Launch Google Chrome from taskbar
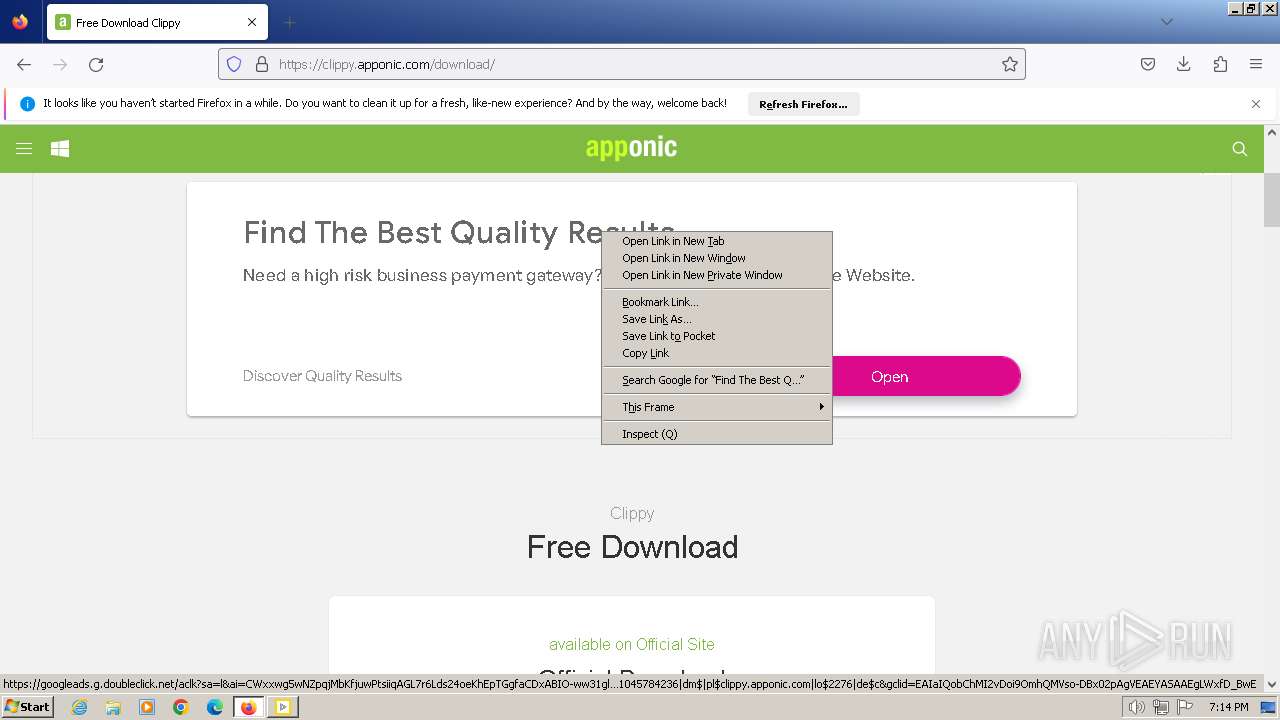This screenshot has width=1280, height=720. pos(181,707)
